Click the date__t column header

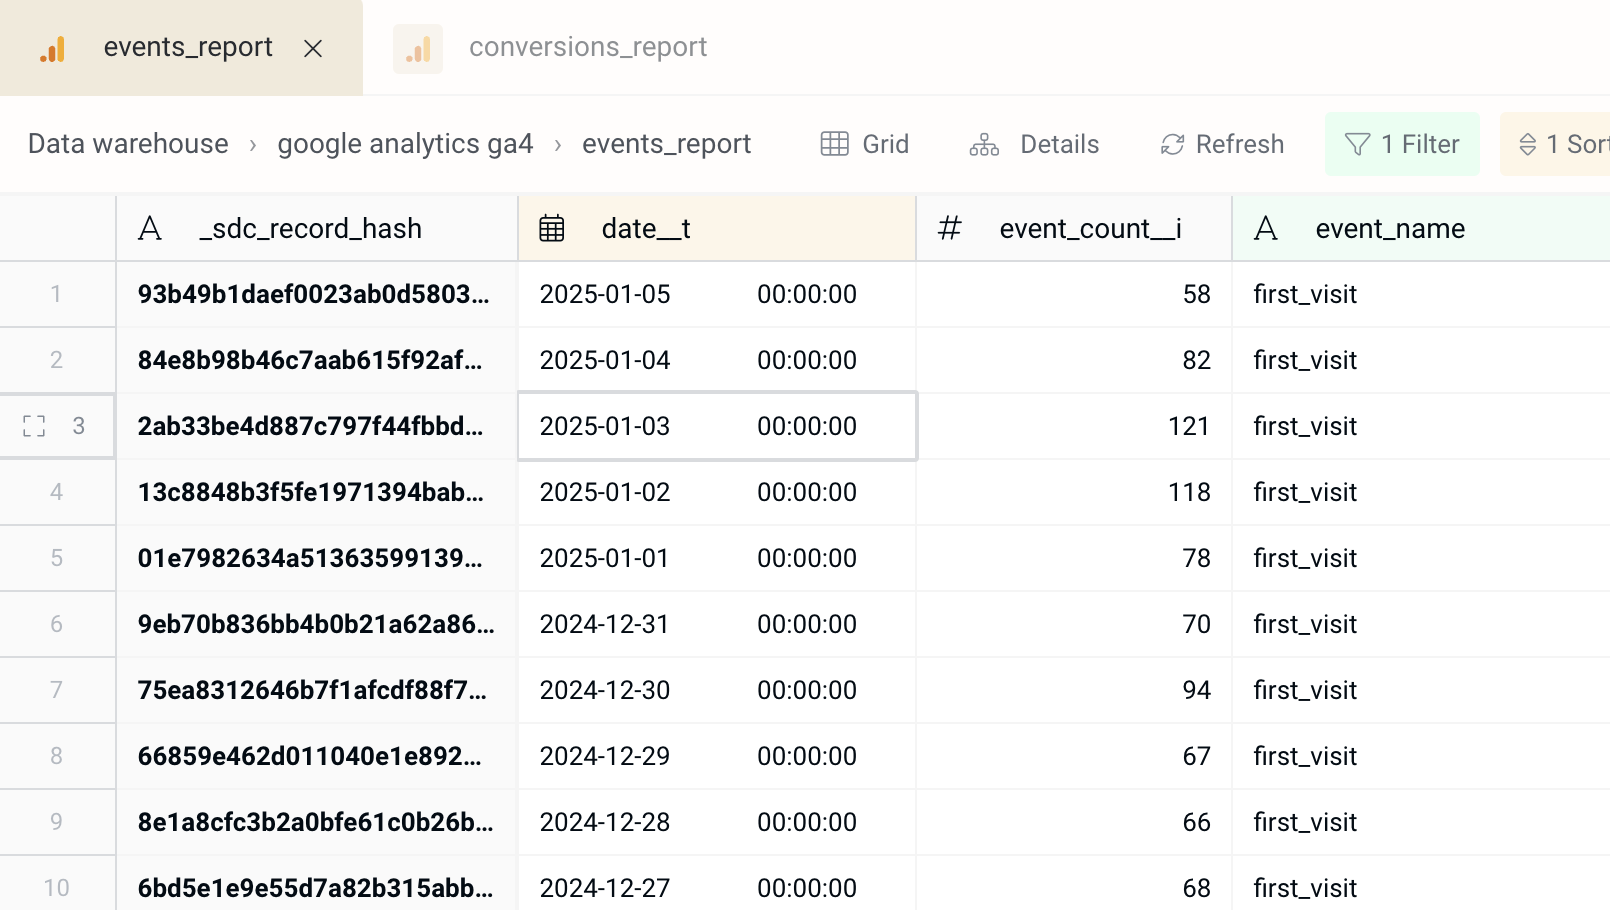[717, 229]
